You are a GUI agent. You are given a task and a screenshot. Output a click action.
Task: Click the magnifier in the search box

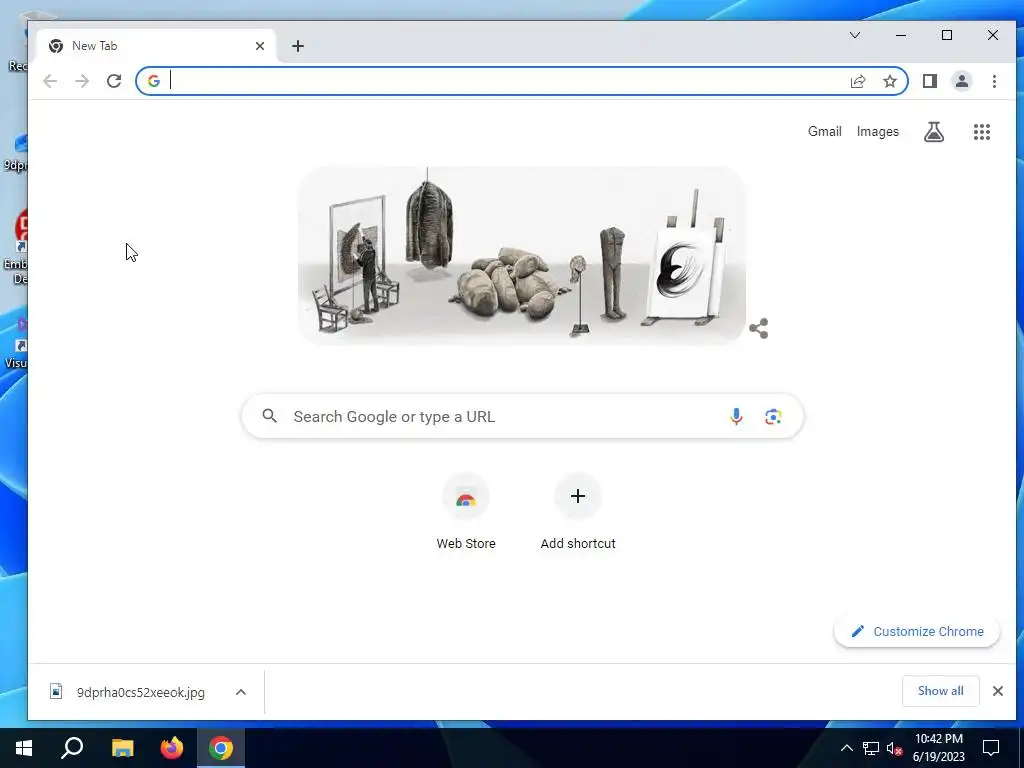270,415
